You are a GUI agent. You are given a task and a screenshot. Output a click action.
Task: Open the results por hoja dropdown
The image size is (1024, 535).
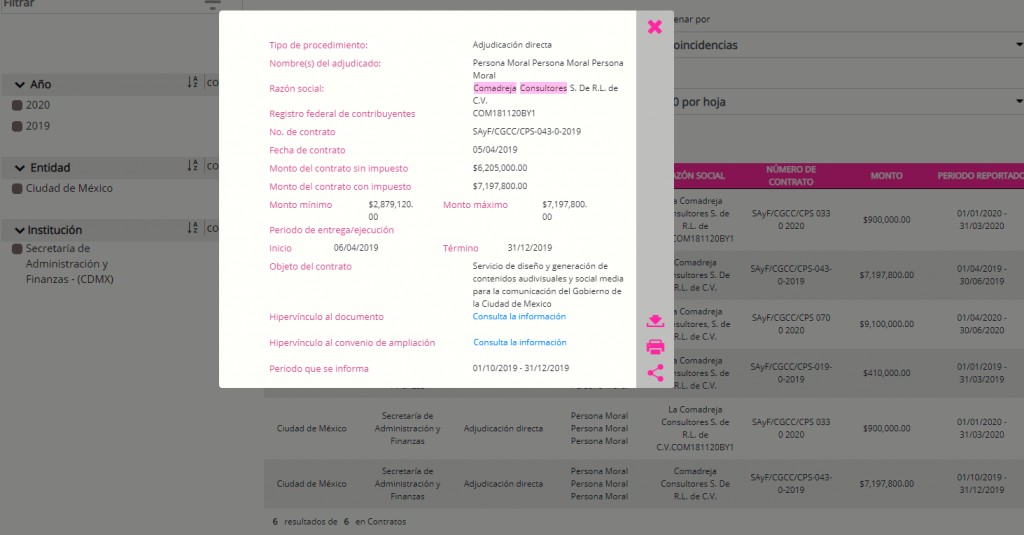[848, 102]
